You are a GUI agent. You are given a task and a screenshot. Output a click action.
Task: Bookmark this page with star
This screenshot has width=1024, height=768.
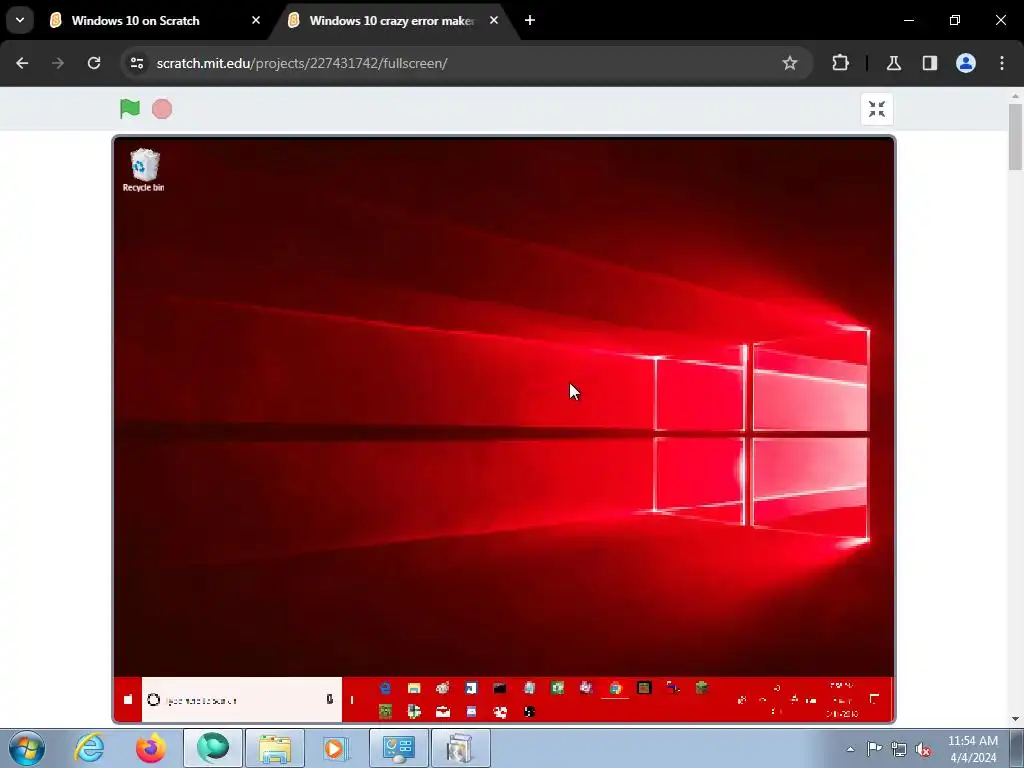coord(790,63)
